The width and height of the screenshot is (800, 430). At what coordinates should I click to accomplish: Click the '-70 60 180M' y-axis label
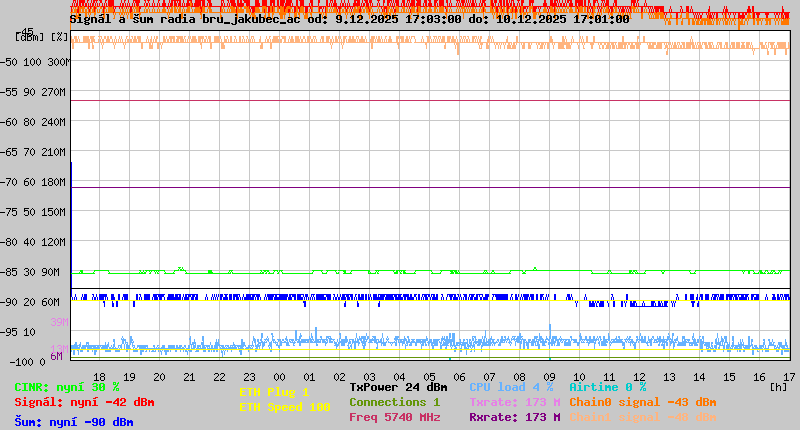pos(33,182)
